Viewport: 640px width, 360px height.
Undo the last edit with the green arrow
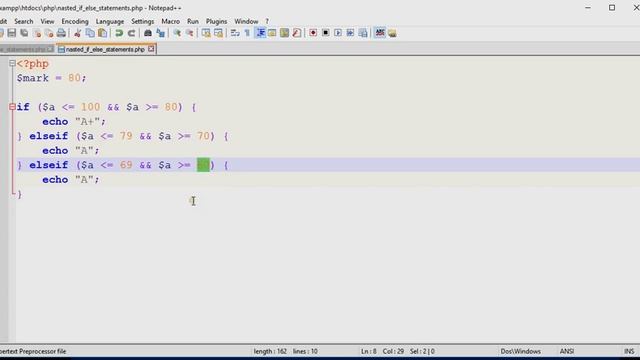tap(119, 33)
